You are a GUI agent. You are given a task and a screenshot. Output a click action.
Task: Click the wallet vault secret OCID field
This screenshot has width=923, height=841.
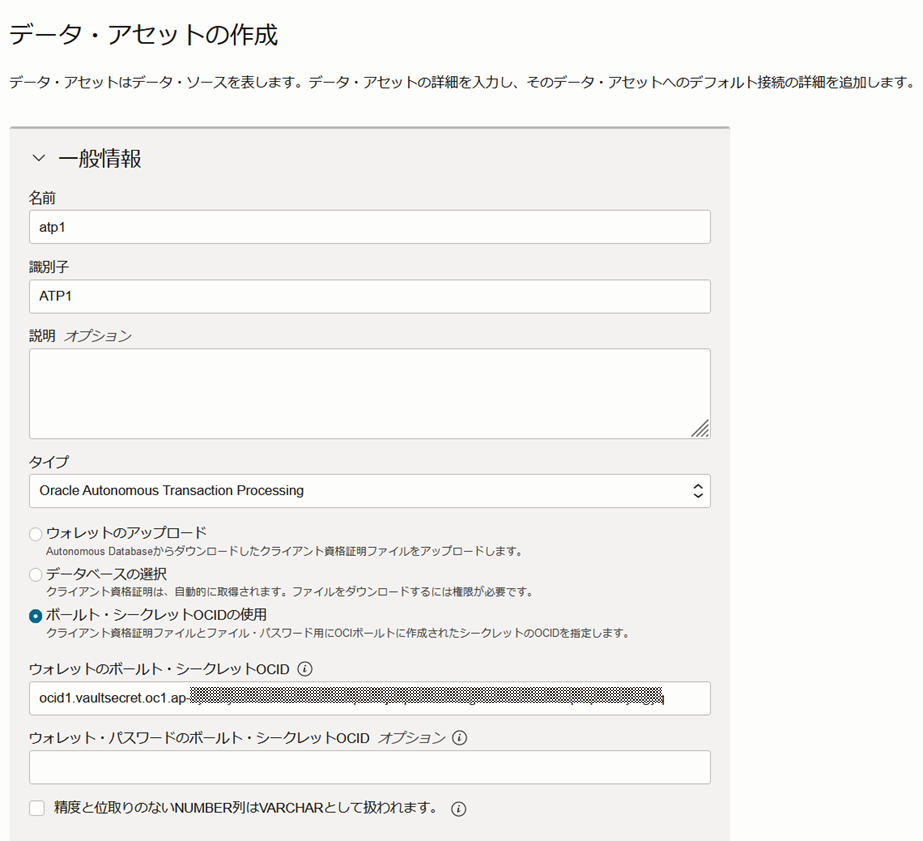click(x=370, y=698)
